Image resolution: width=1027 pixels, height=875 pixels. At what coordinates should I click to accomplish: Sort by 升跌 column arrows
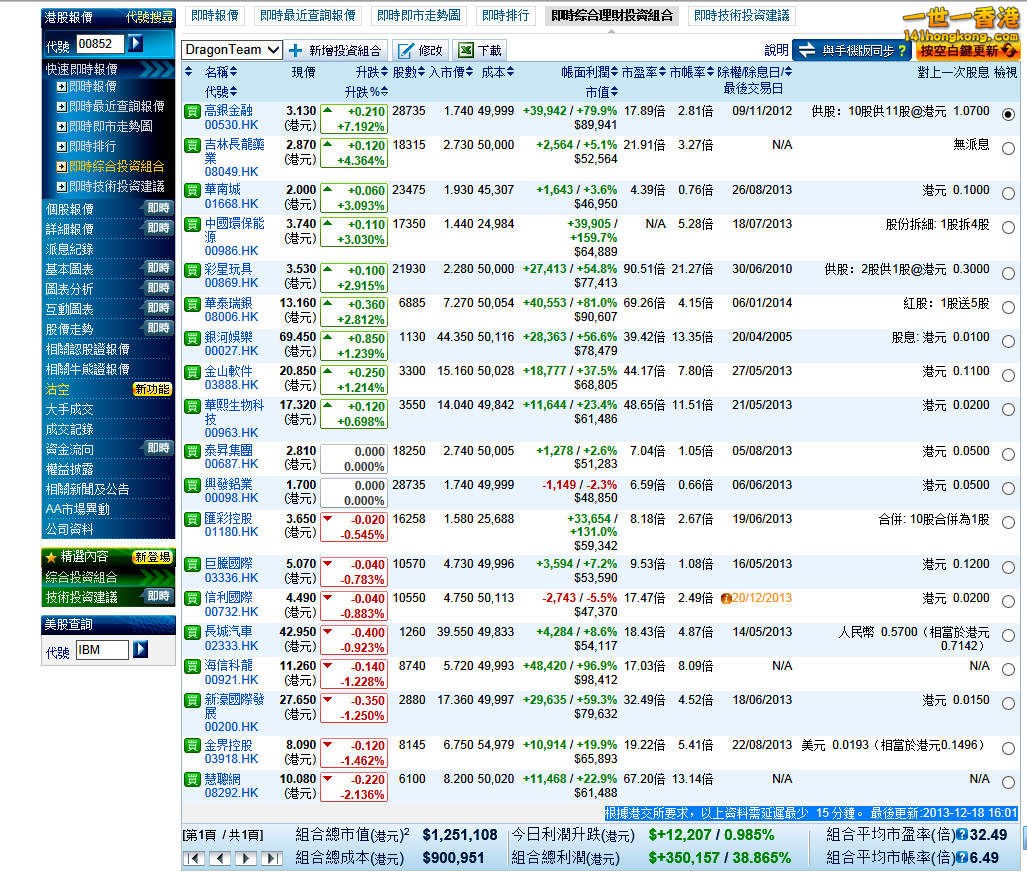[x=384, y=72]
